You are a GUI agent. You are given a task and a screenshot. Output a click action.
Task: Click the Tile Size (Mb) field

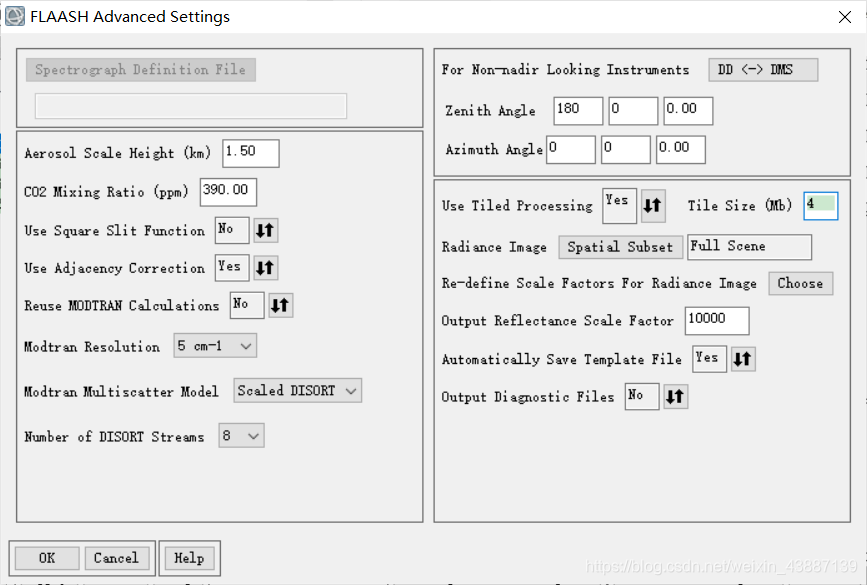pyautogui.click(x=821, y=206)
